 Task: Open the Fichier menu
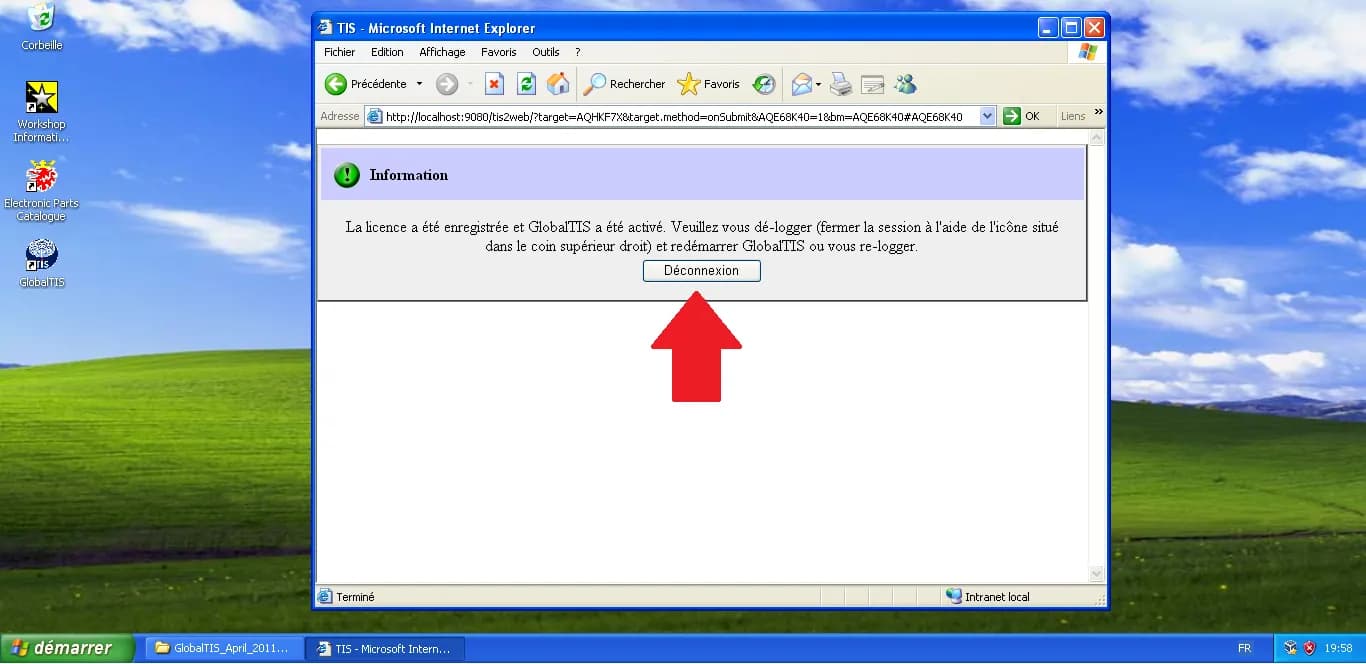339,52
